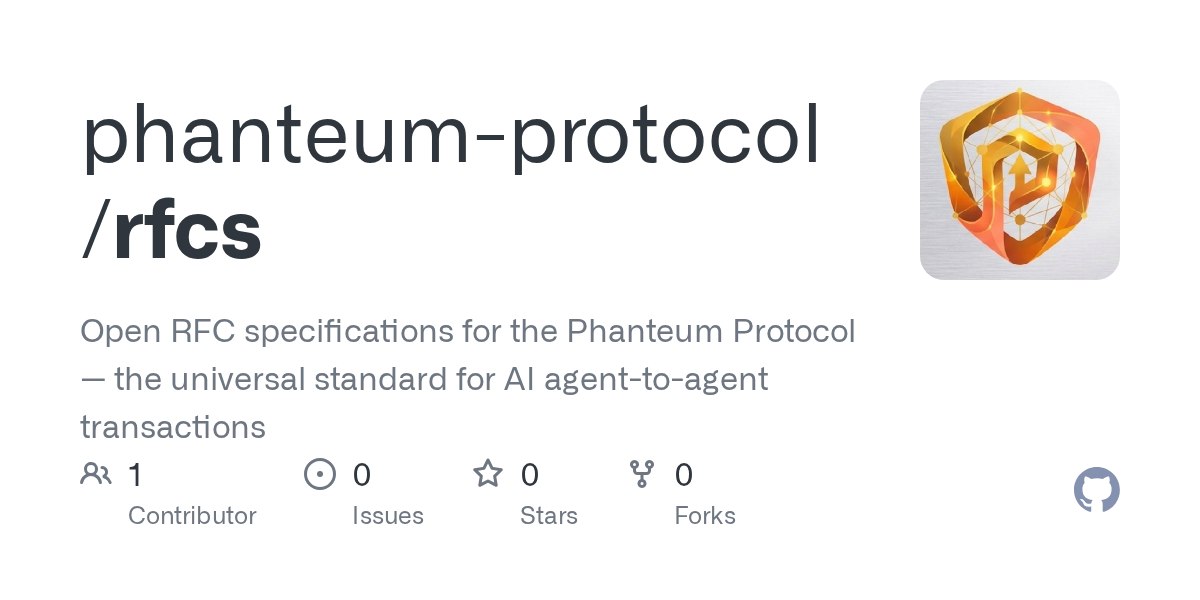Click the star icon above Stars

tap(488, 474)
